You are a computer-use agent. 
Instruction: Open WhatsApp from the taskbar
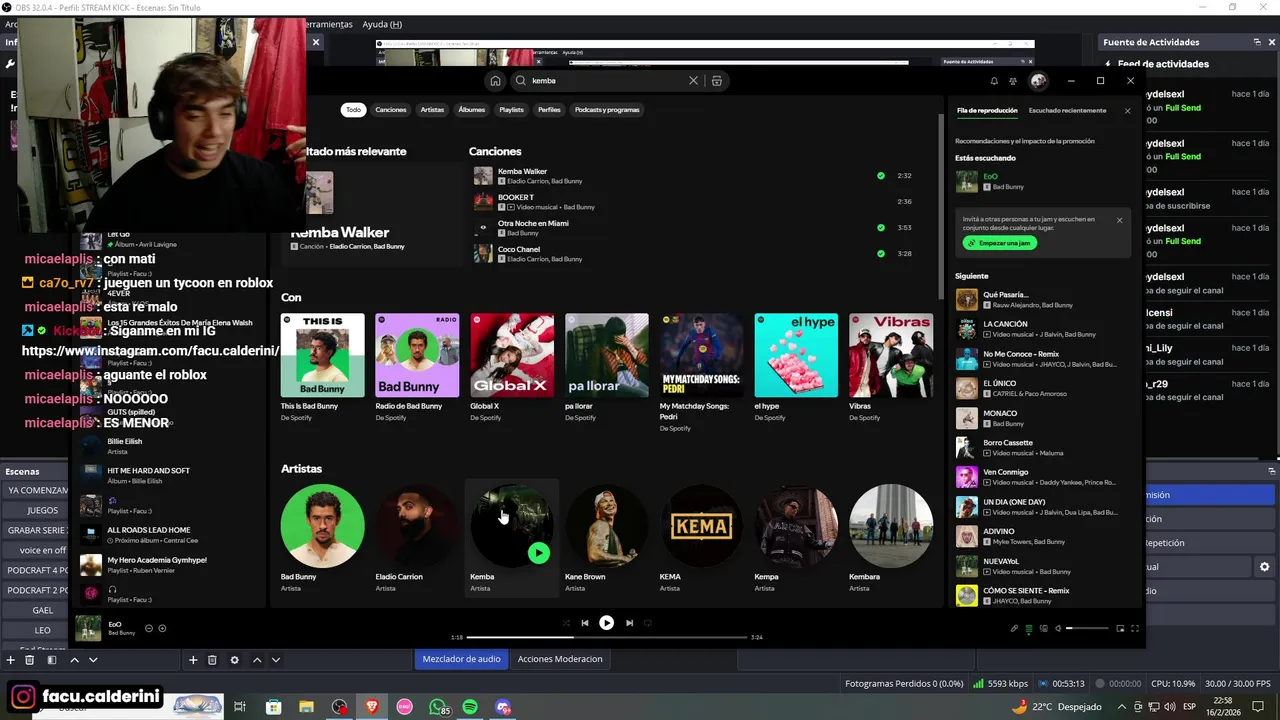point(438,707)
